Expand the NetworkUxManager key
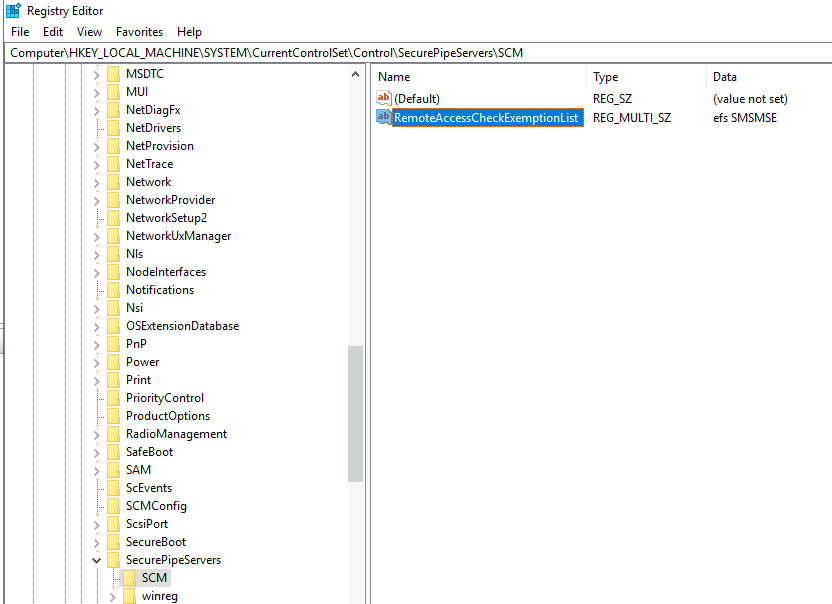832x604 pixels. click(97, 237)
